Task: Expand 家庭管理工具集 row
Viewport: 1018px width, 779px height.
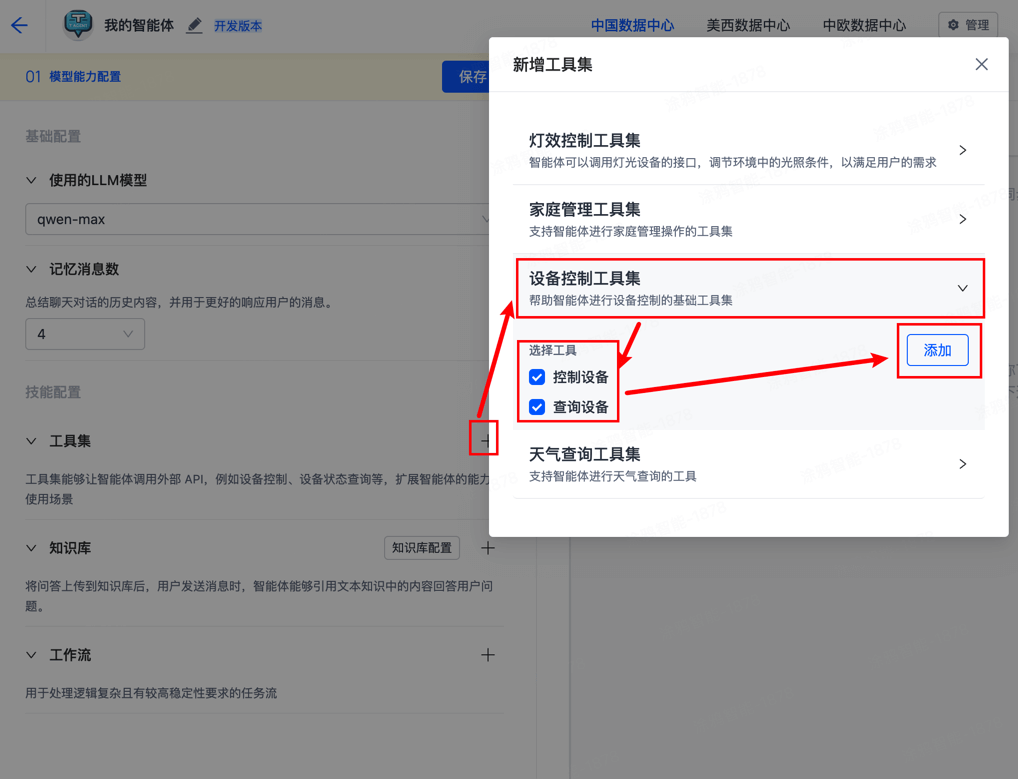Action: coord(749,219)
